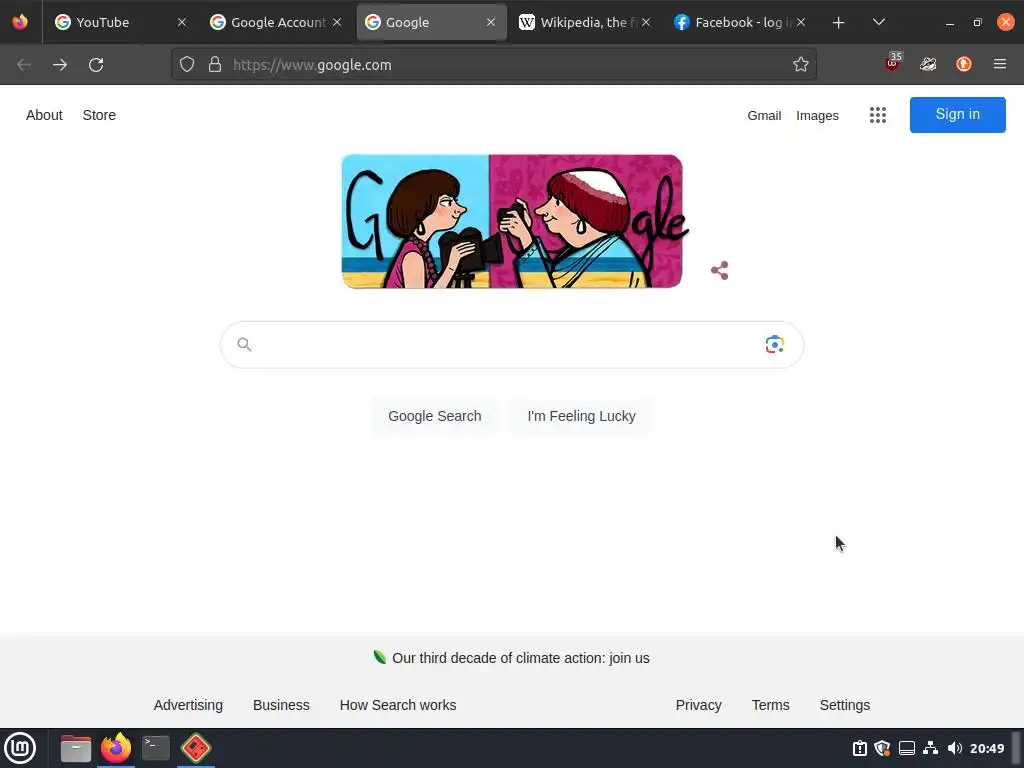Open the Google apps grid
This screenshot has width=1024, height=768.
point(878,115)
